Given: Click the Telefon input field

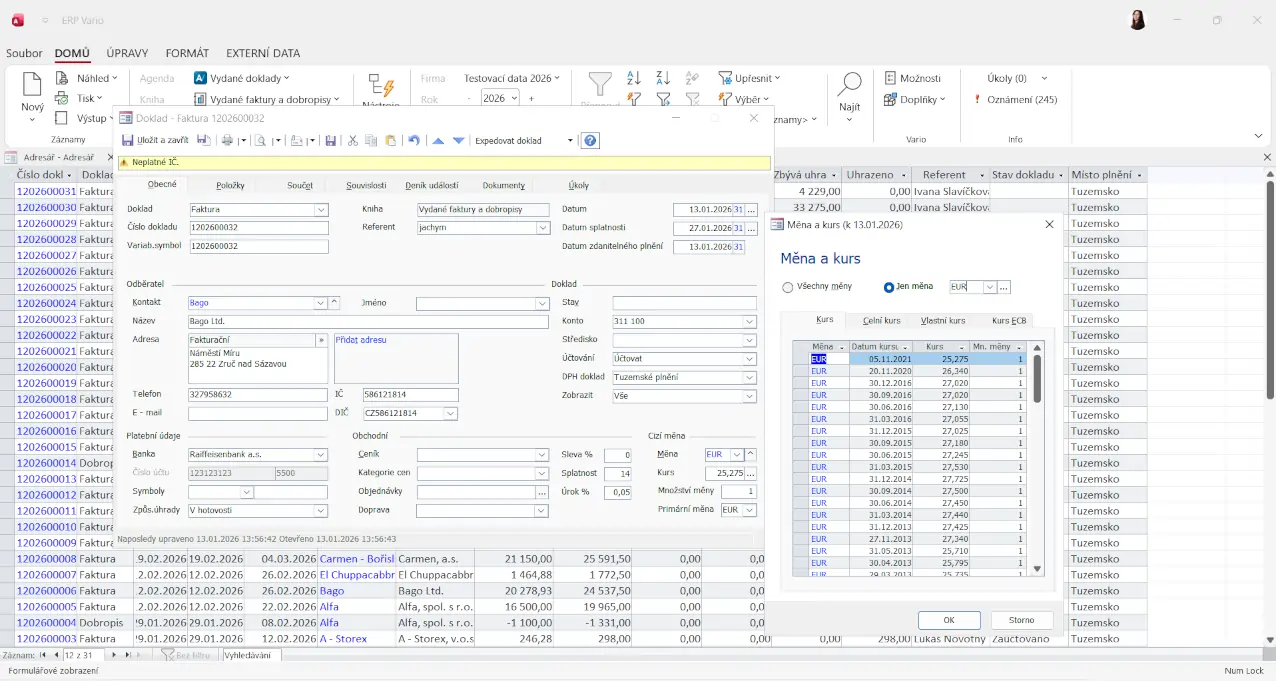Looking at the screenshot, I should (x=258, y=395).
